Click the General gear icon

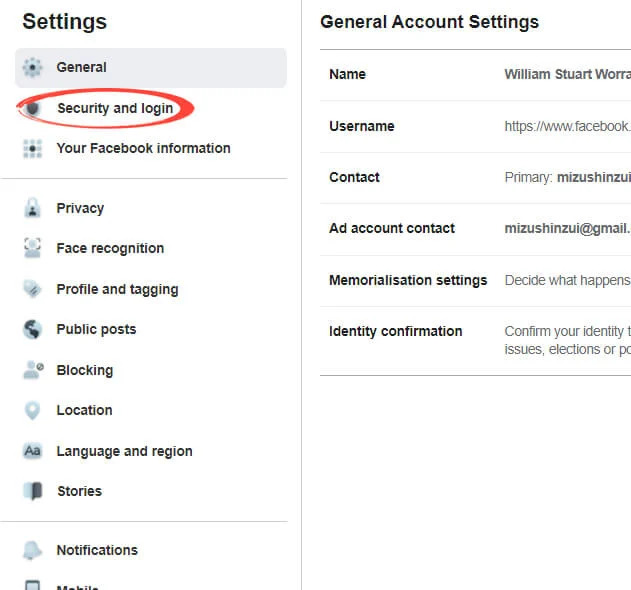click(33, 68)
